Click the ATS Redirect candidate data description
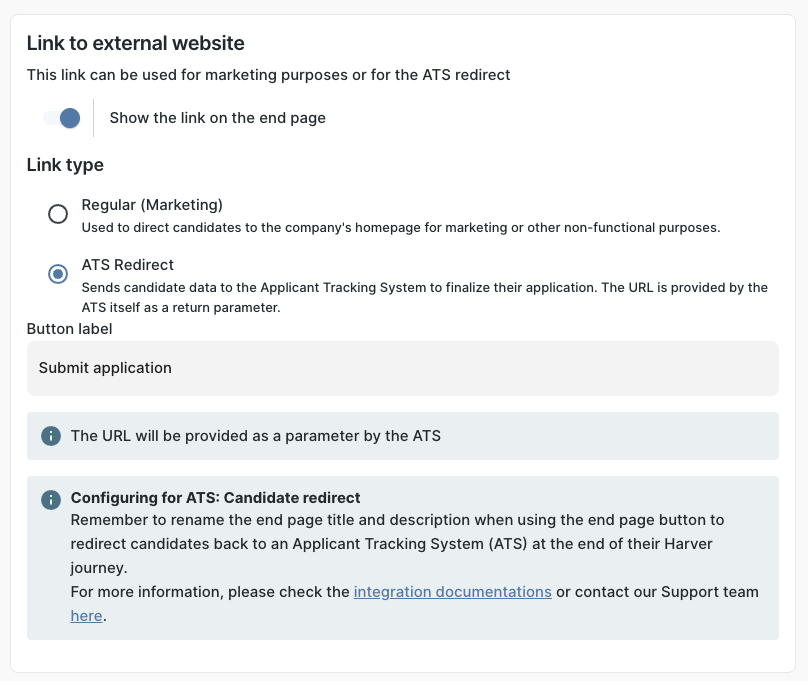Image resolution: width=808 pixels, height=681 pixels. tap(424, 297)
